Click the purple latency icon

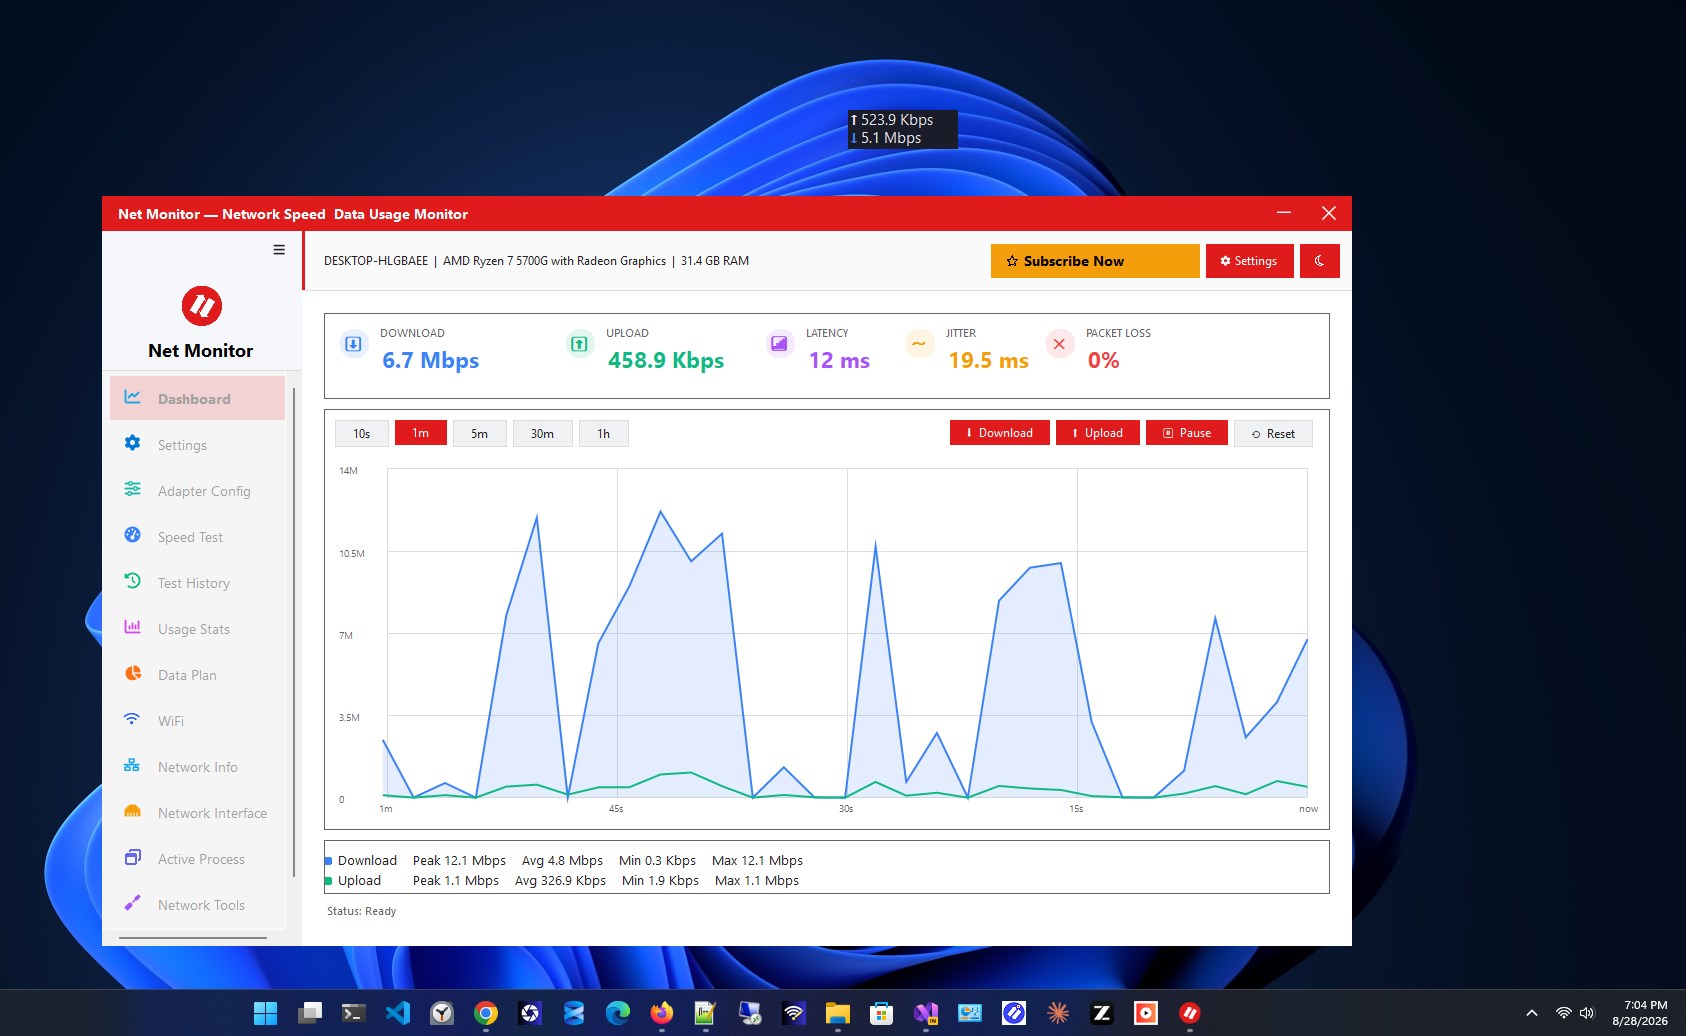[779, 344]
